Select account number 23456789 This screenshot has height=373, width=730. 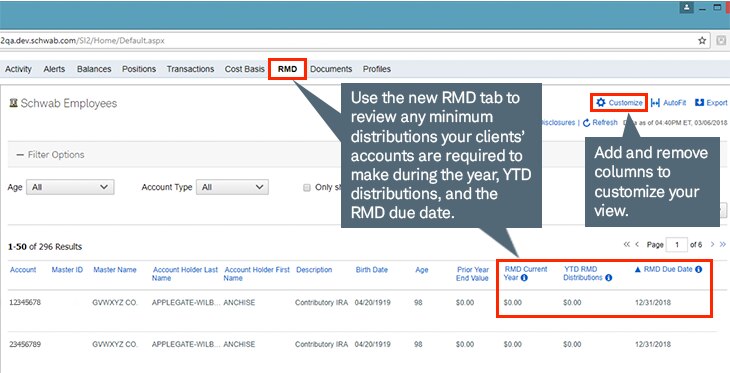pos(25,344)
